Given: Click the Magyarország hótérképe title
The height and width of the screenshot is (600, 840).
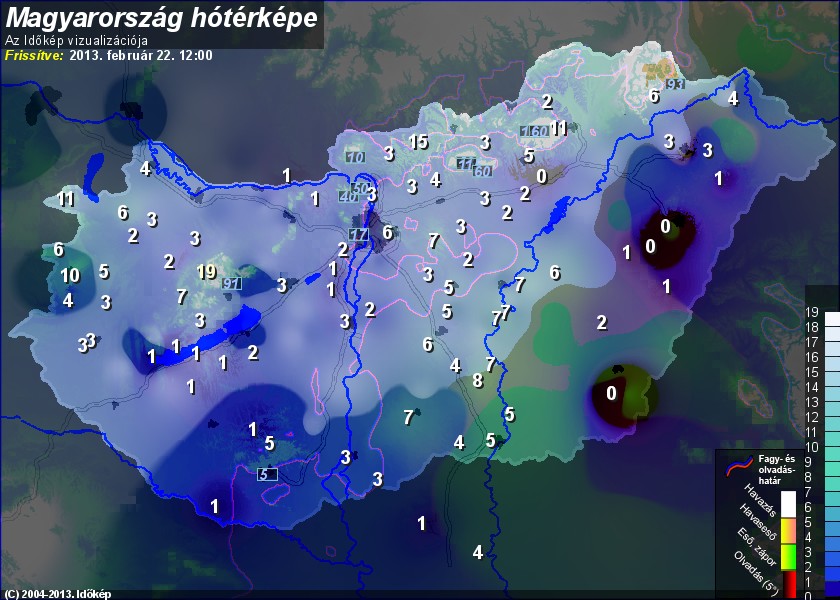Looking at the screenshot, I should (x=162, y=17).
